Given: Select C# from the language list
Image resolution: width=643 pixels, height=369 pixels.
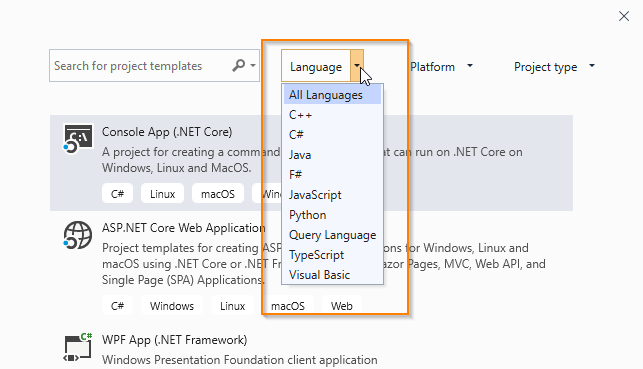Looking at the screenshot, I should [x=332, y=135].
